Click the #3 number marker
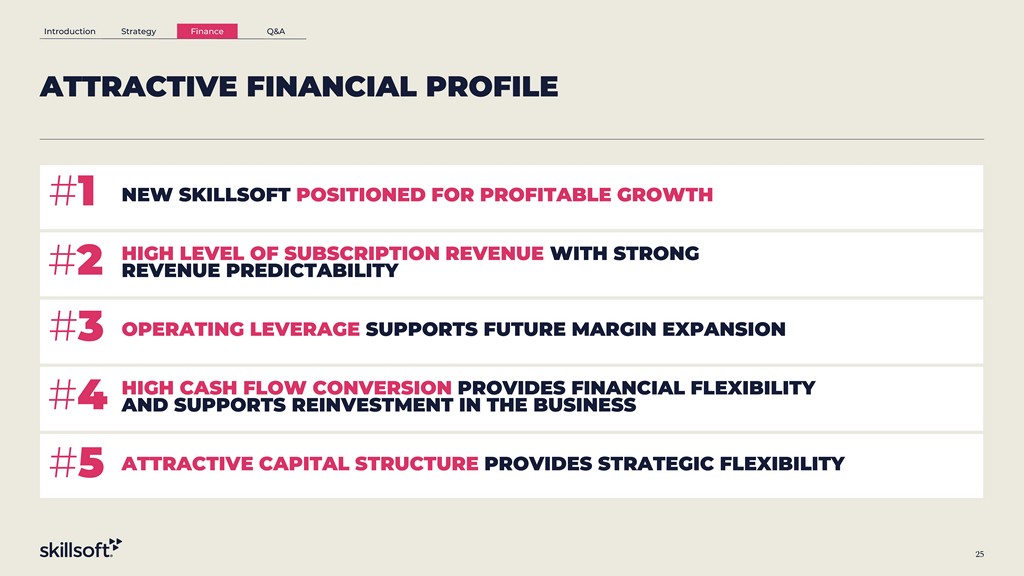The width and height of the screenshot is (1024, 576). [75, 328]
